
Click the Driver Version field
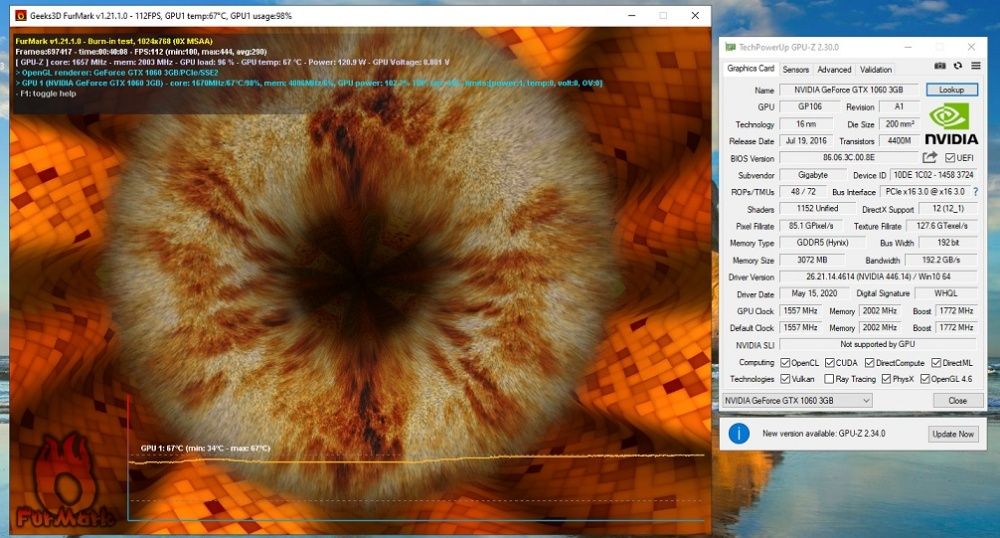coord(878,277)
